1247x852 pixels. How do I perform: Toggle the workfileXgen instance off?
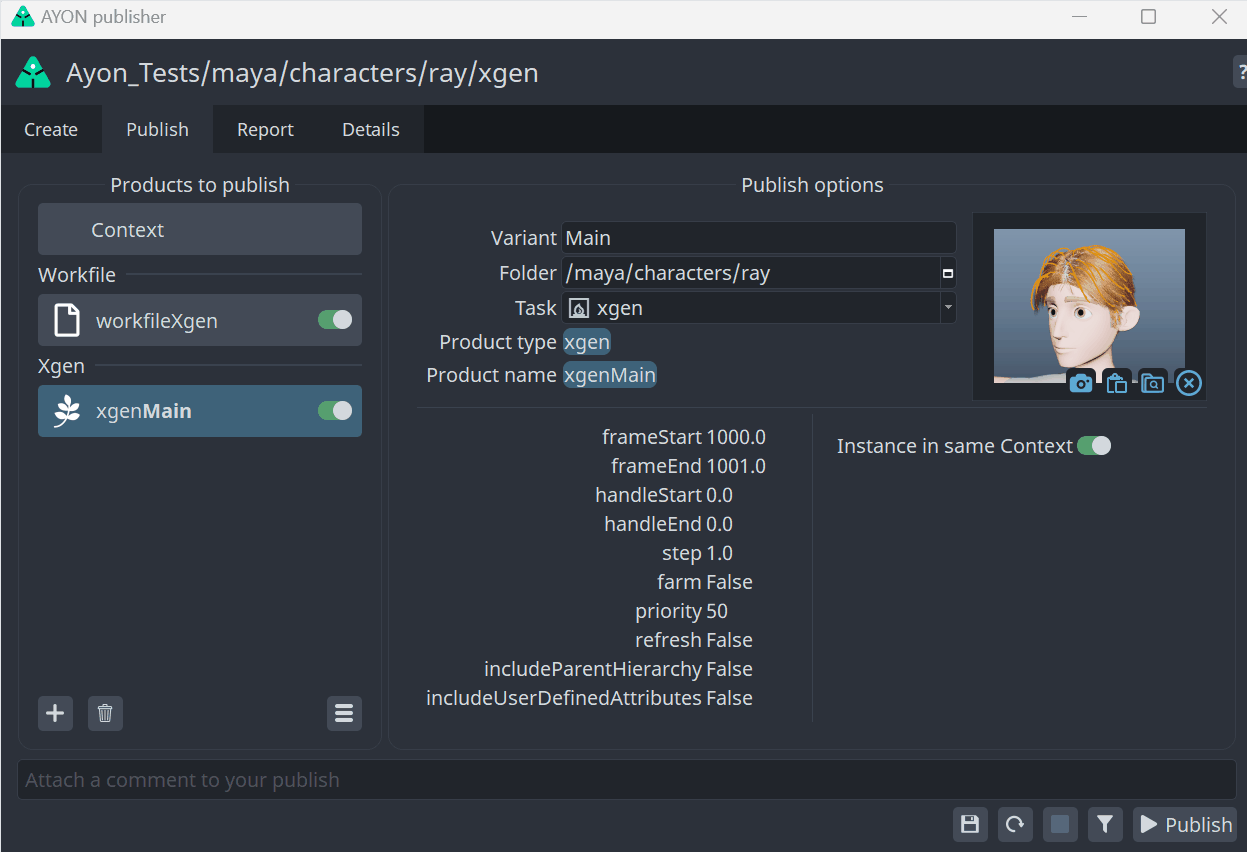335,320
